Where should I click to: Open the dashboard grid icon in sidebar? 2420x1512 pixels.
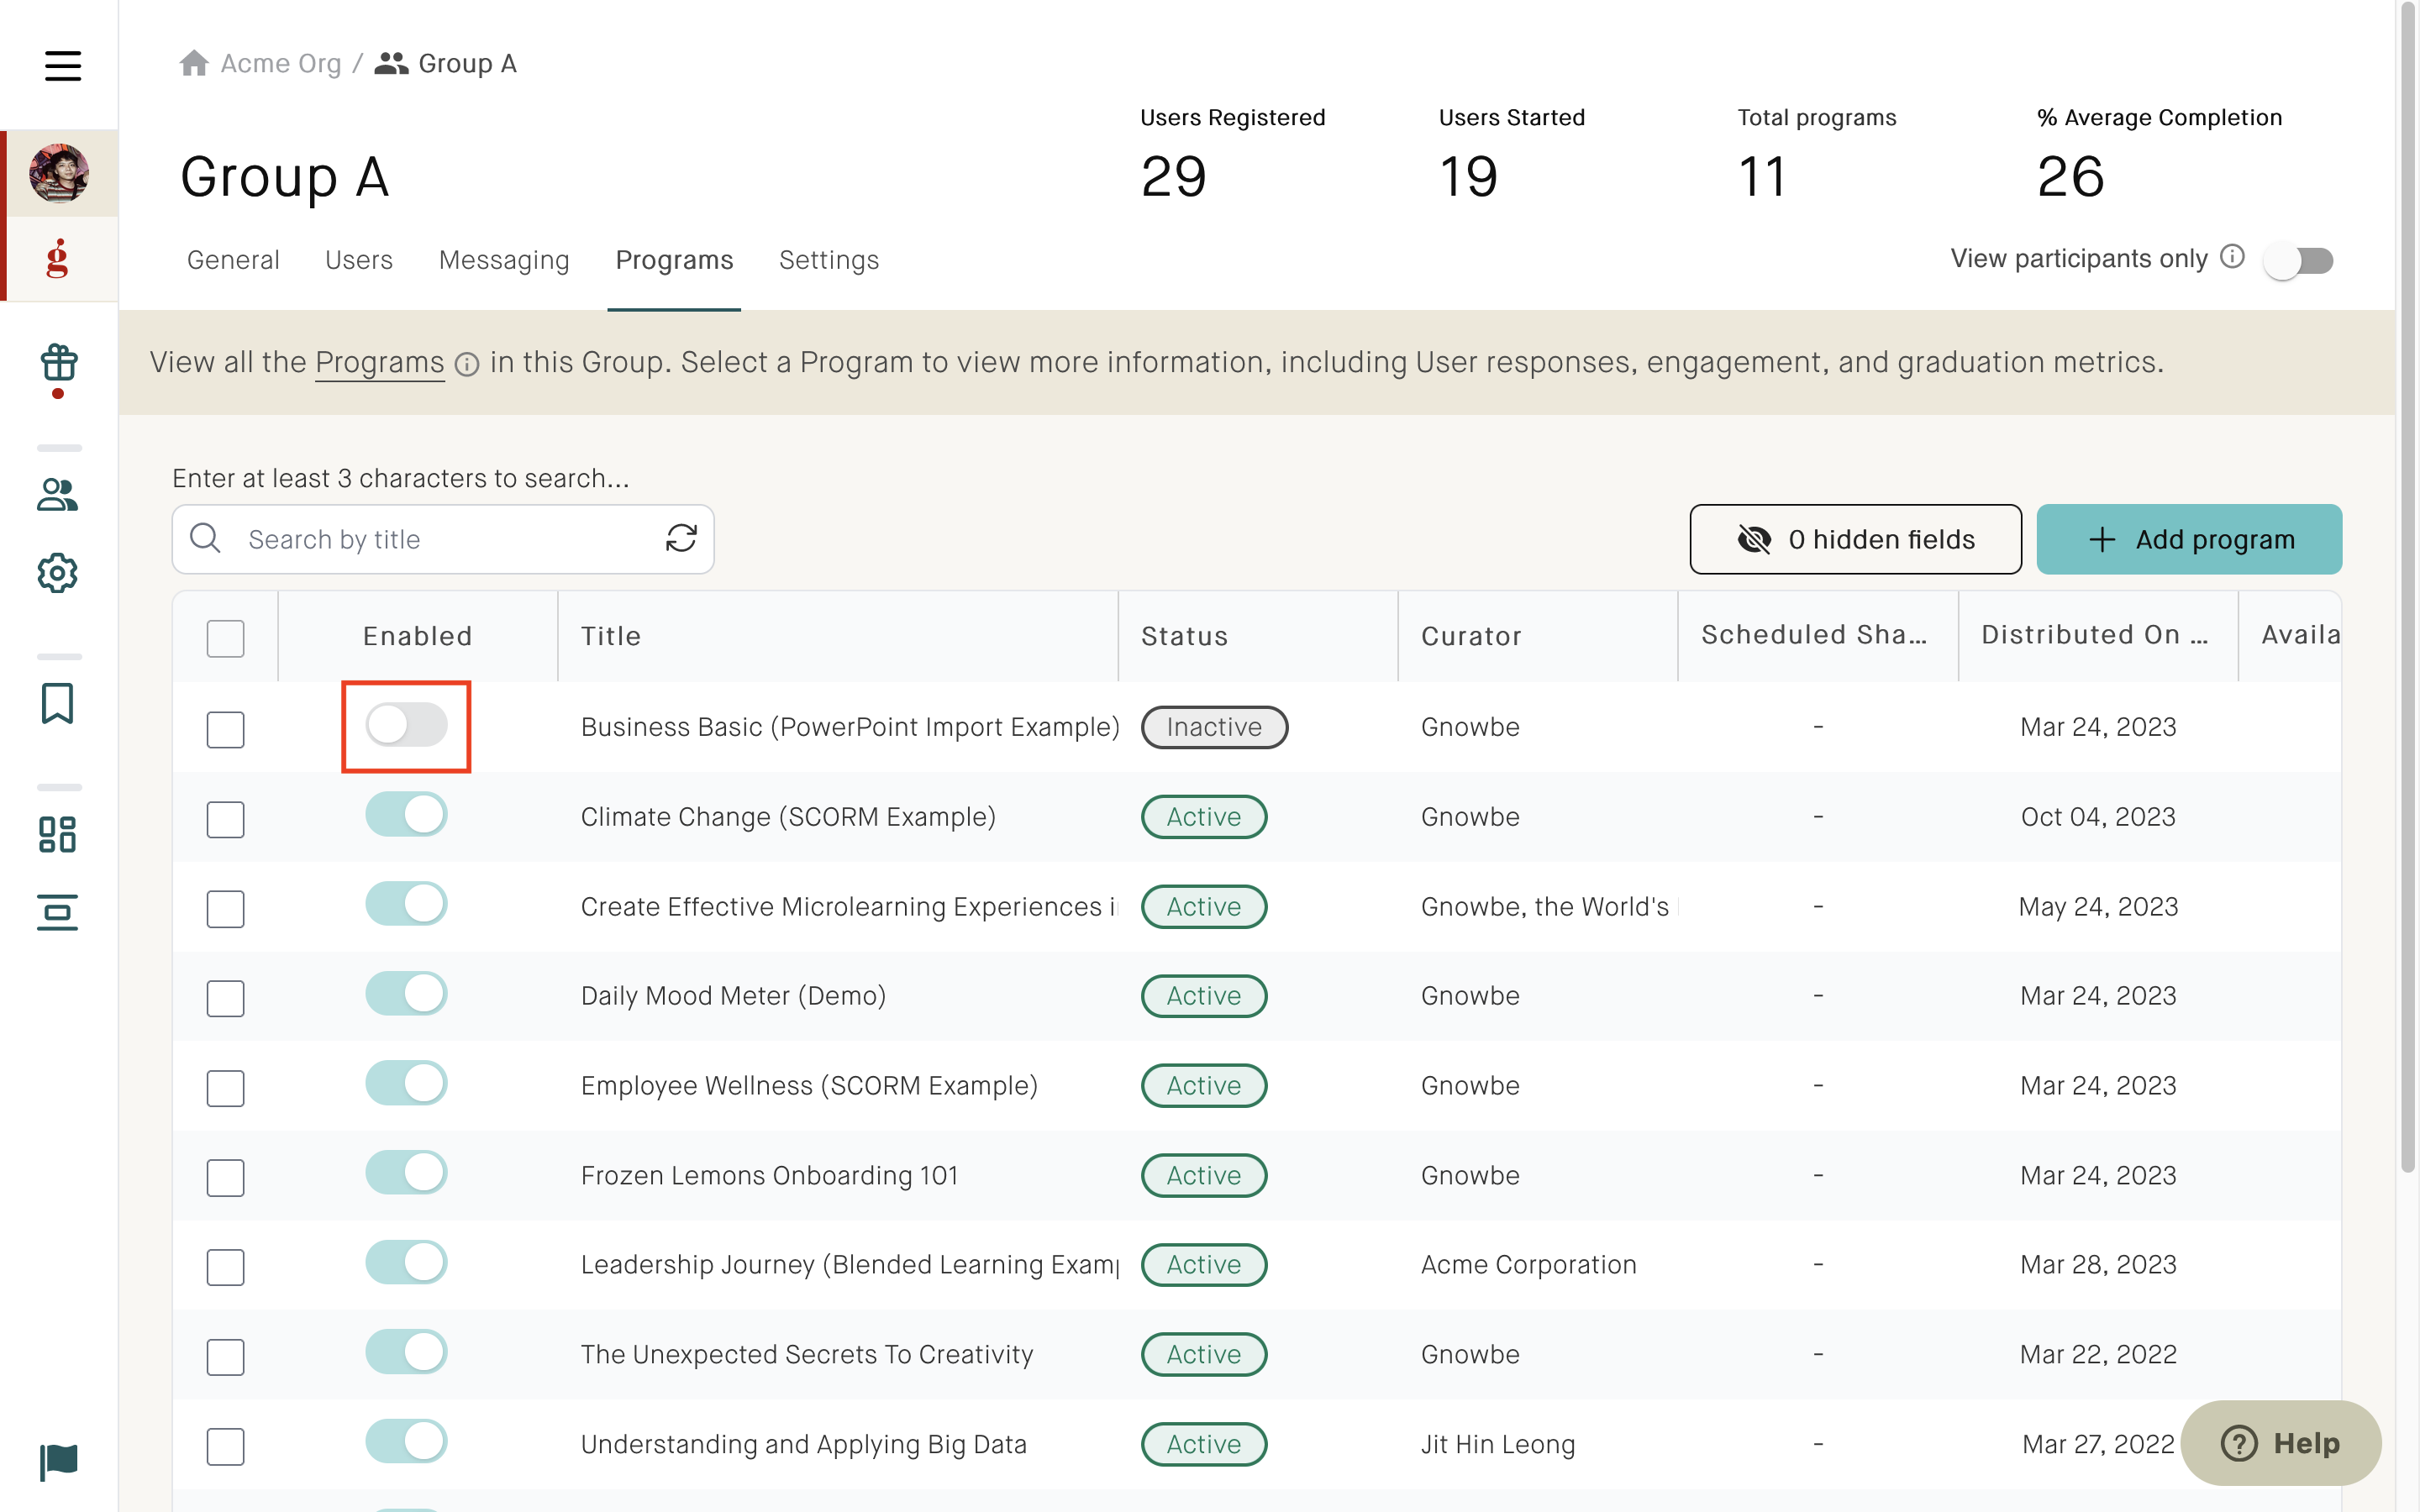coord(58,834)
